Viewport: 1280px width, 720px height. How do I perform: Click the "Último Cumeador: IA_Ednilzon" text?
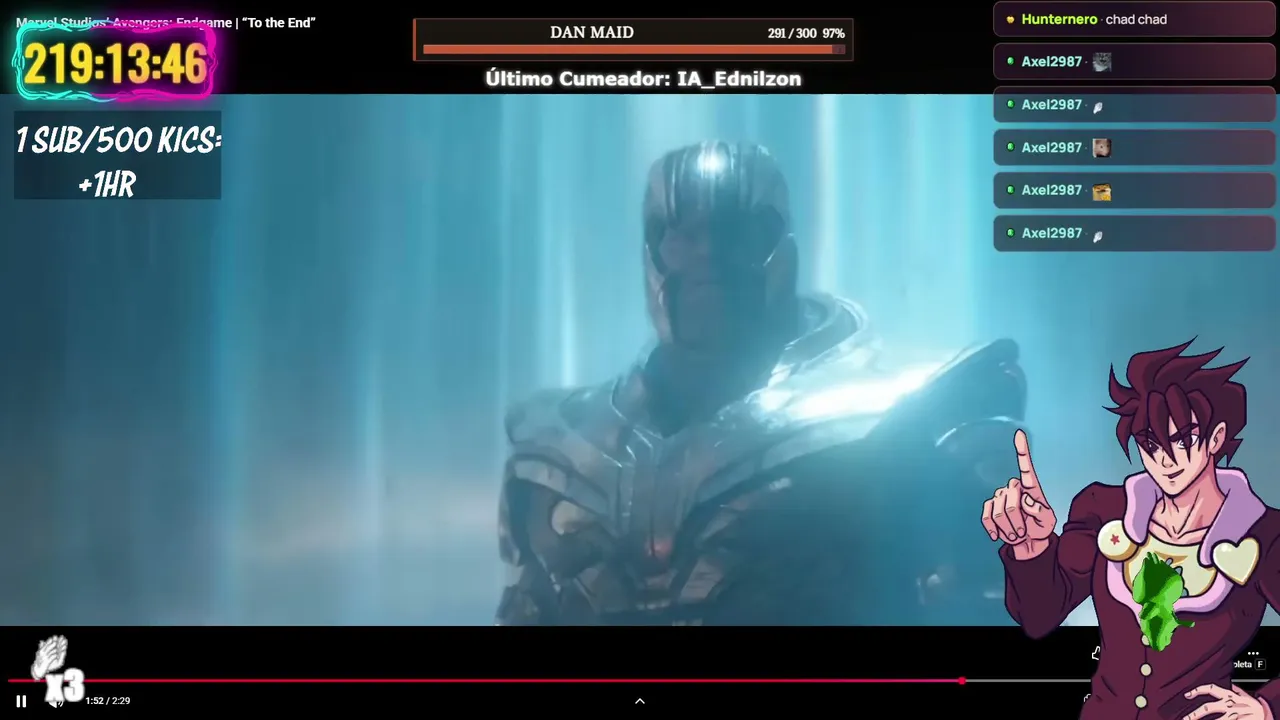pos(643,78)
